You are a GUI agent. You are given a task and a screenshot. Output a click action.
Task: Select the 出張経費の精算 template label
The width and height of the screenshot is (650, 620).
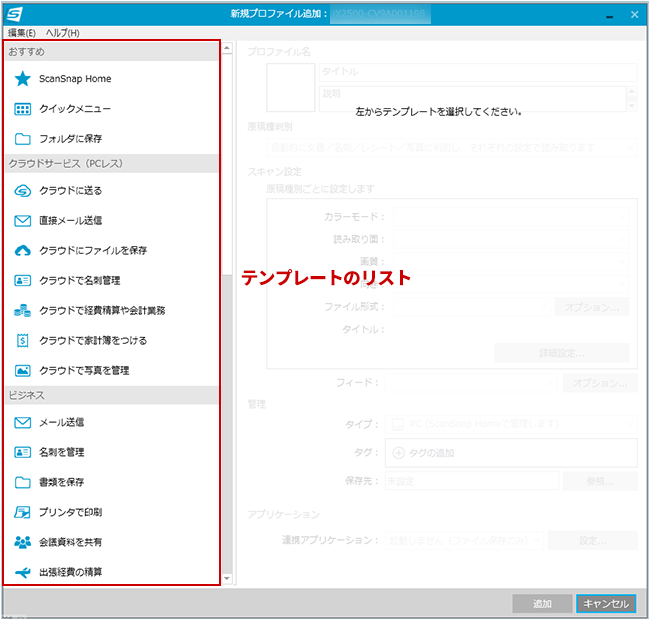70,572
